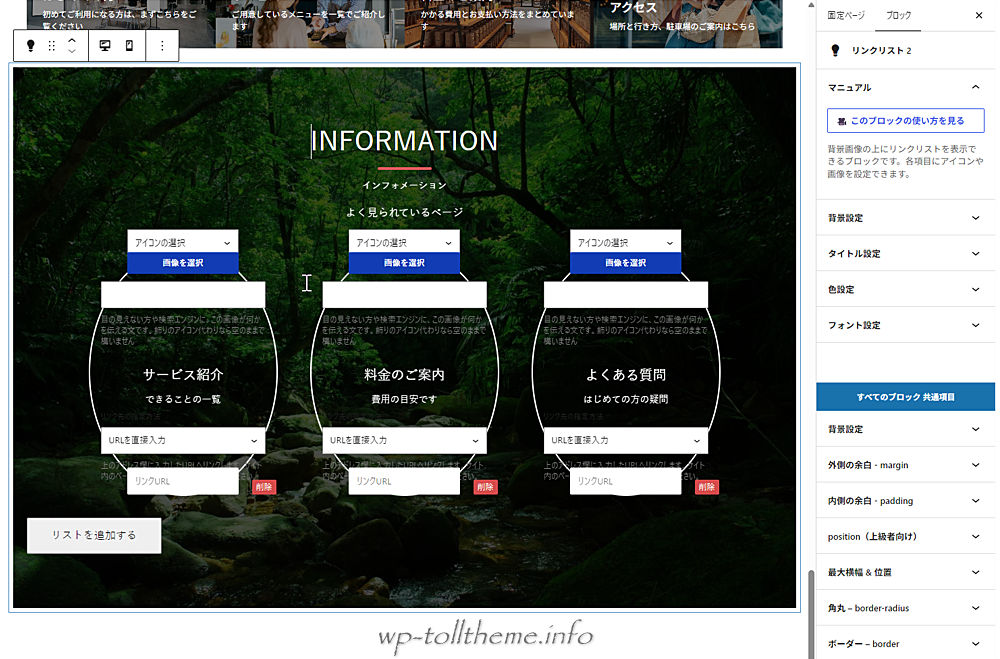Move the block up with the up arrow
The height and width of the screenshot is (659, 1000).
pyautogui.click(x=72, y=40)
